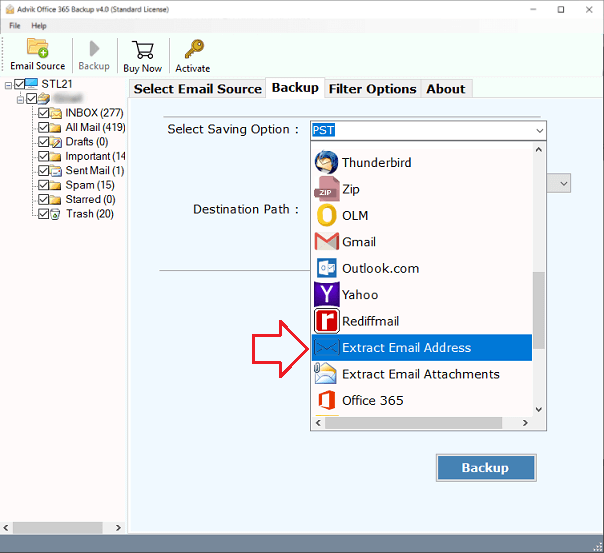
Task: Pick the OLM orange icon
Action: click(x=327, y=215)
